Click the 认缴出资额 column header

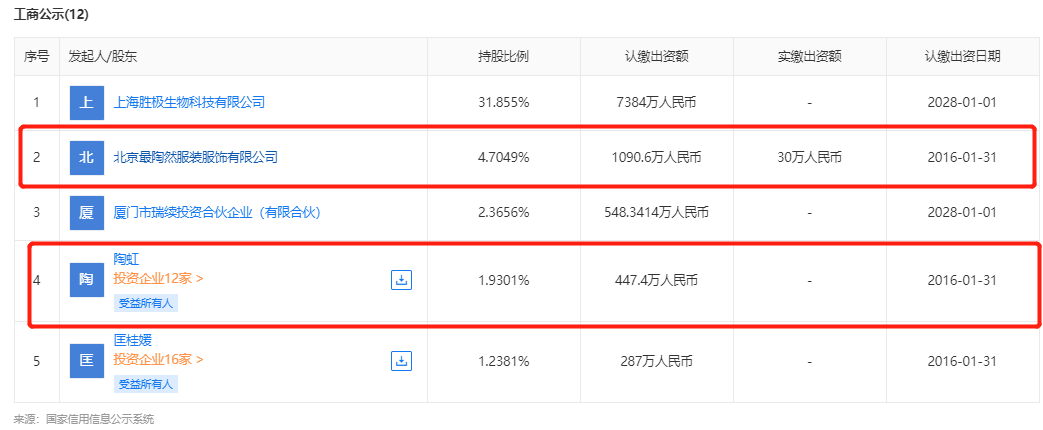tap(657, 57)
